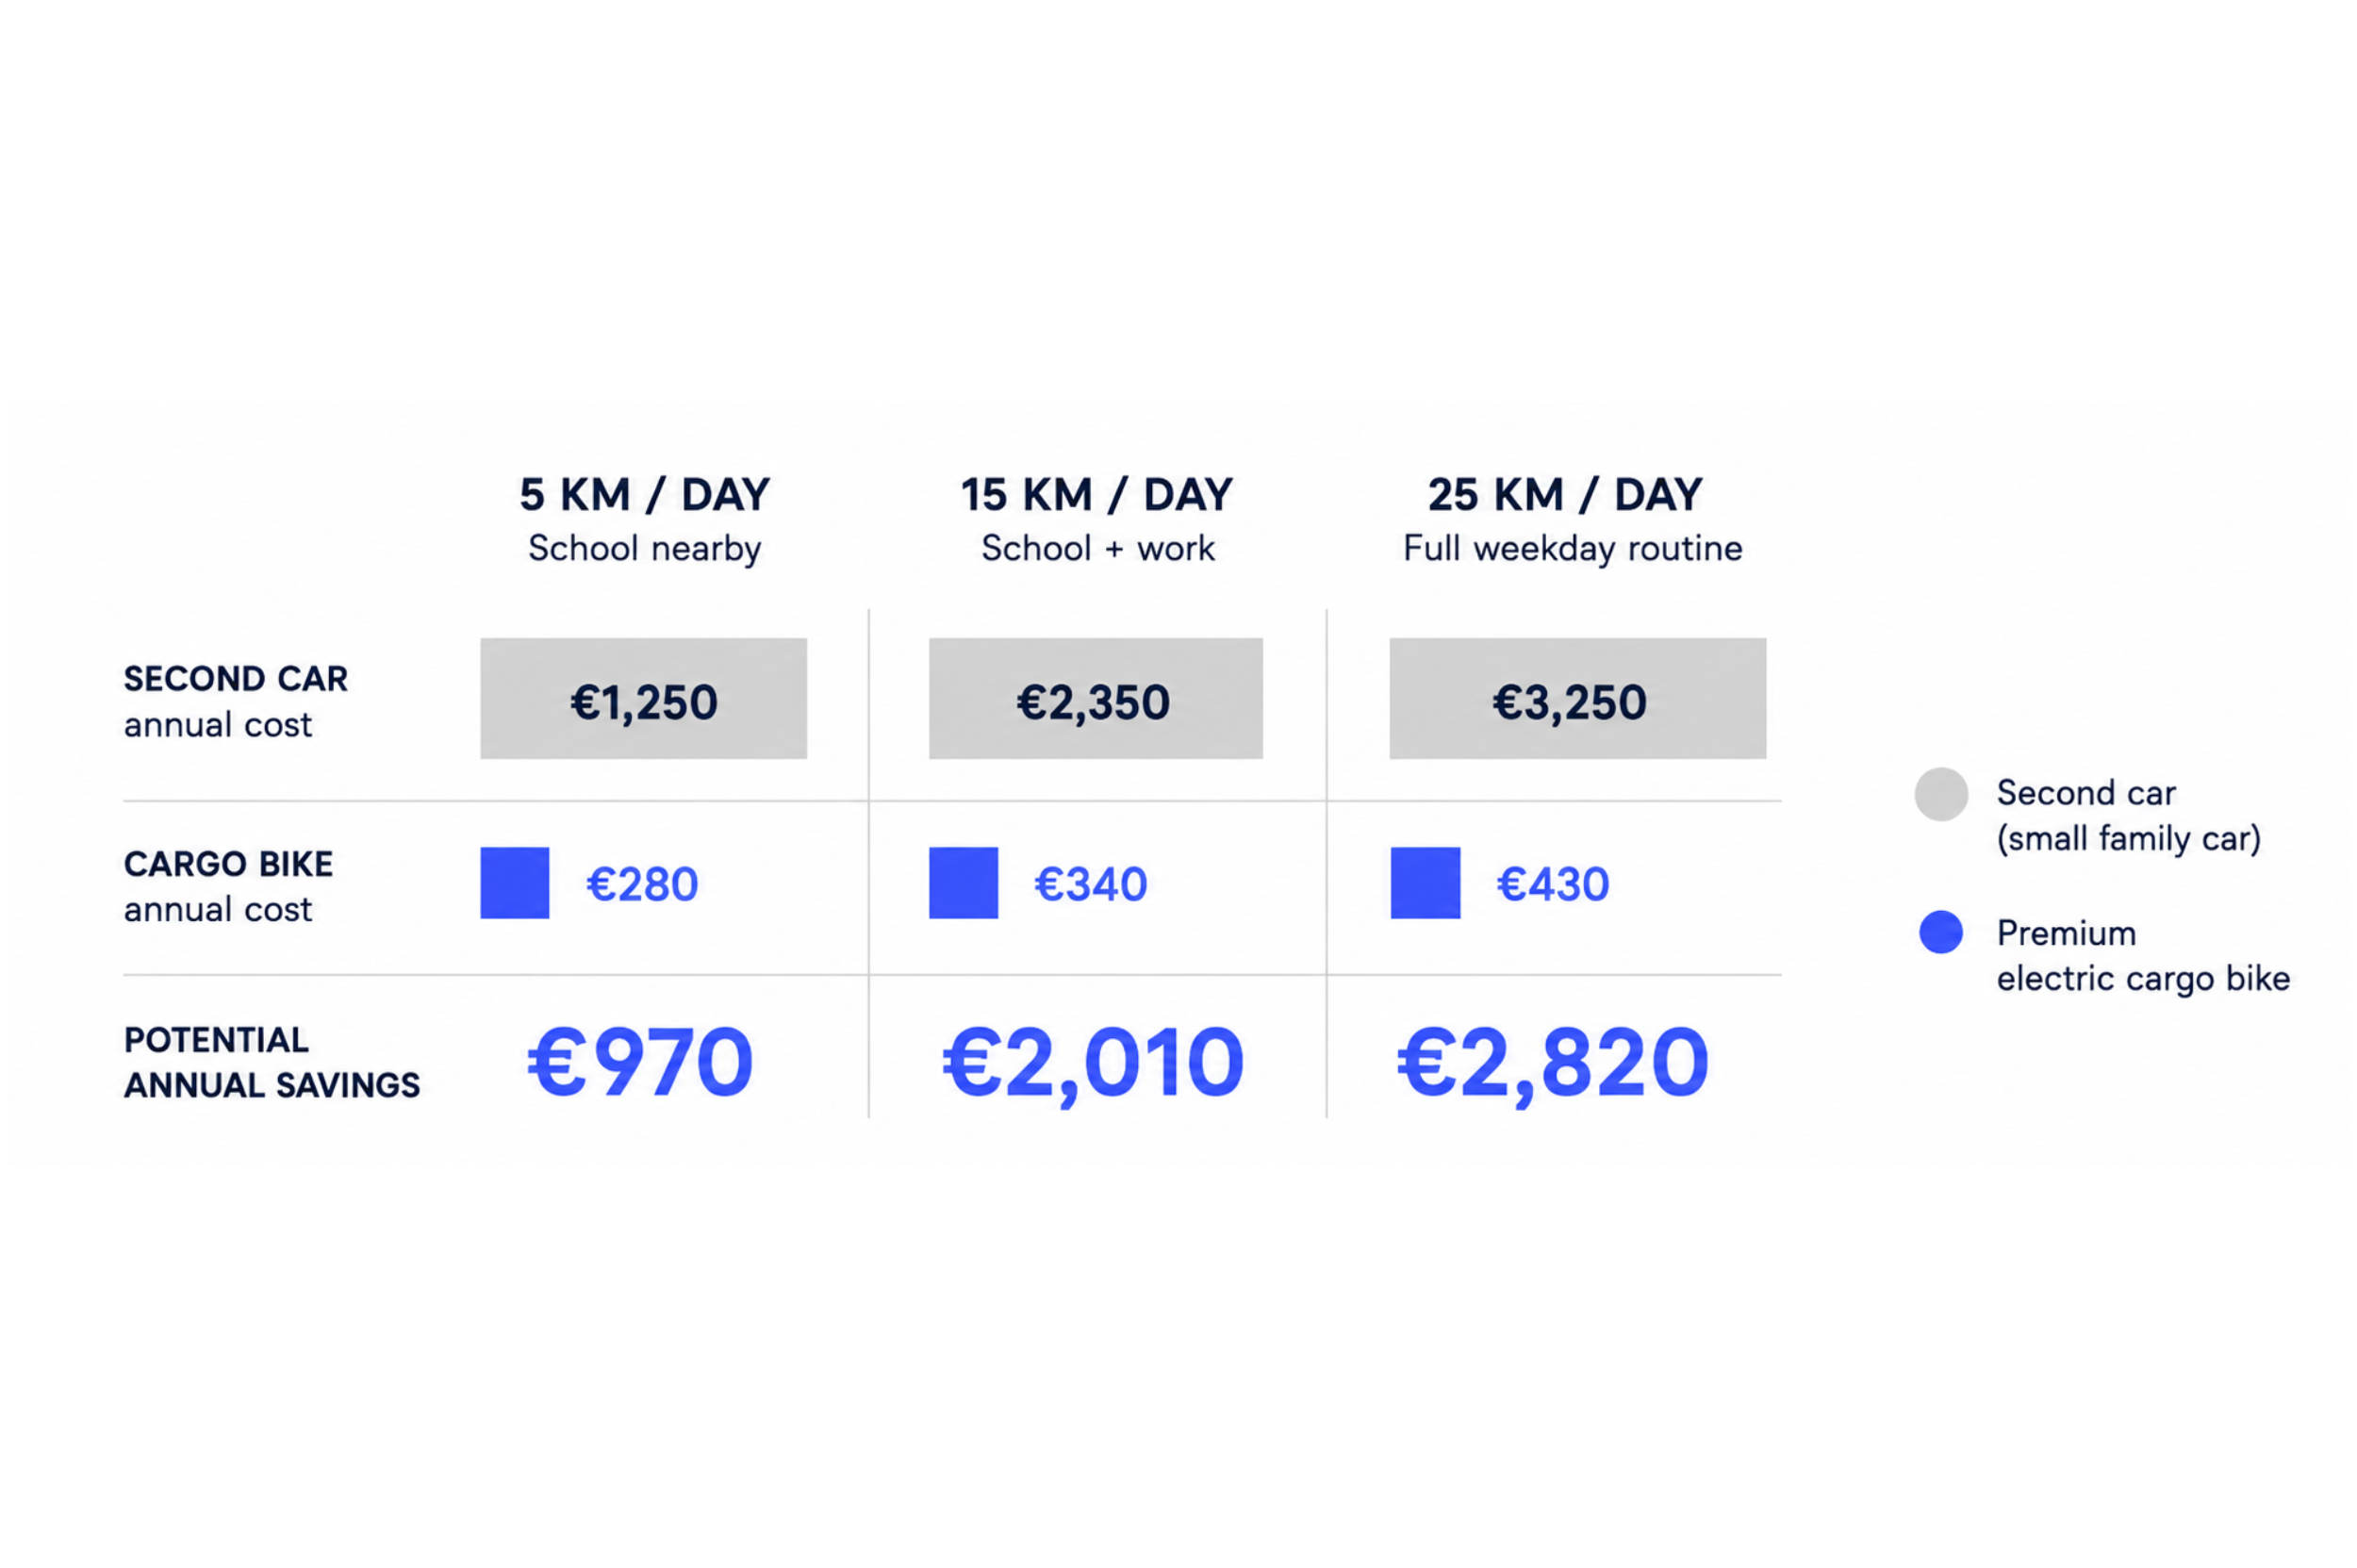Select the €3,250 second car cost box
The height and width of the screenshot is (1568, 2357).
pyautogui.click(x=1577, y=699)
